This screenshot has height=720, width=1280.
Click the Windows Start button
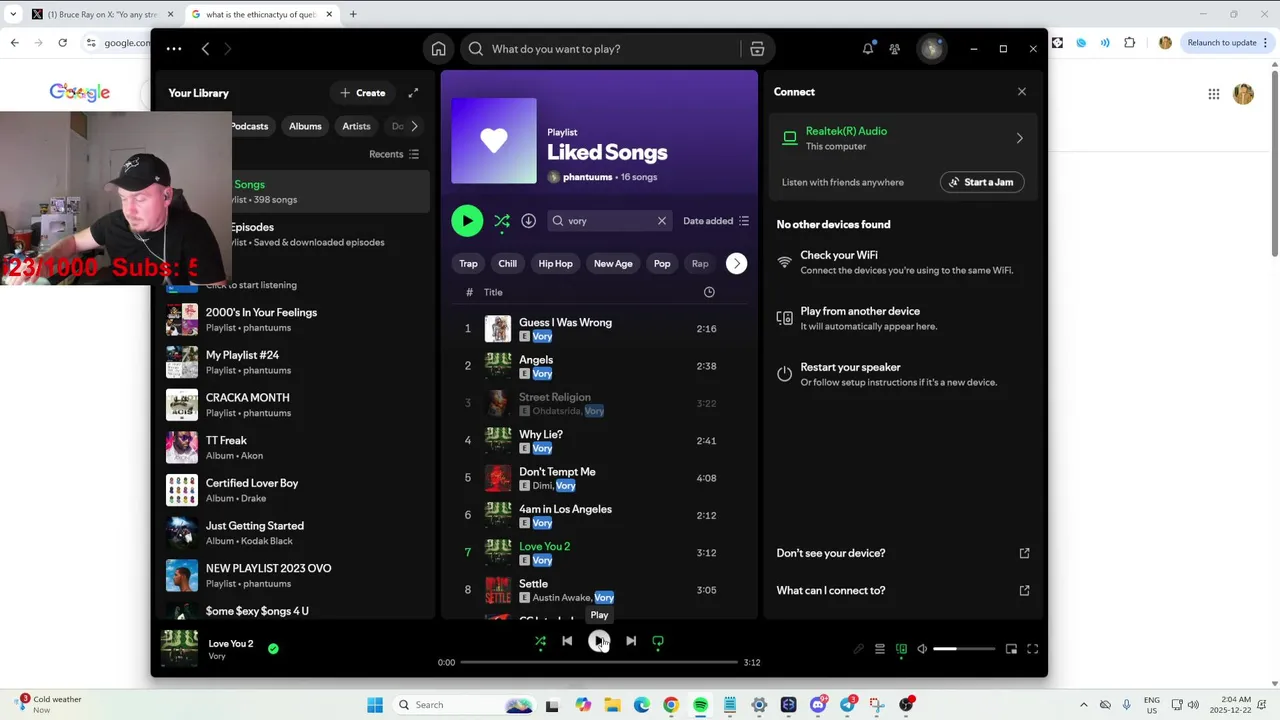click(x=375, y=705)
